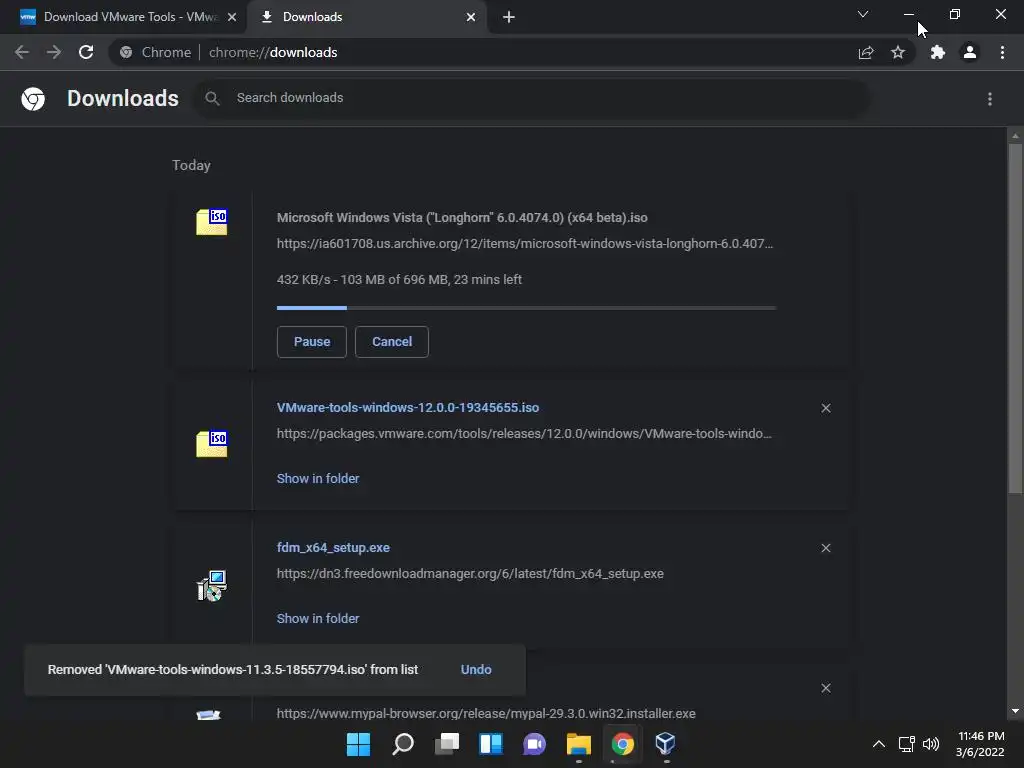Click the Chrome icon in the taskbar
This screenshot has width=1024, height=768.
click(x=622, y=744)
